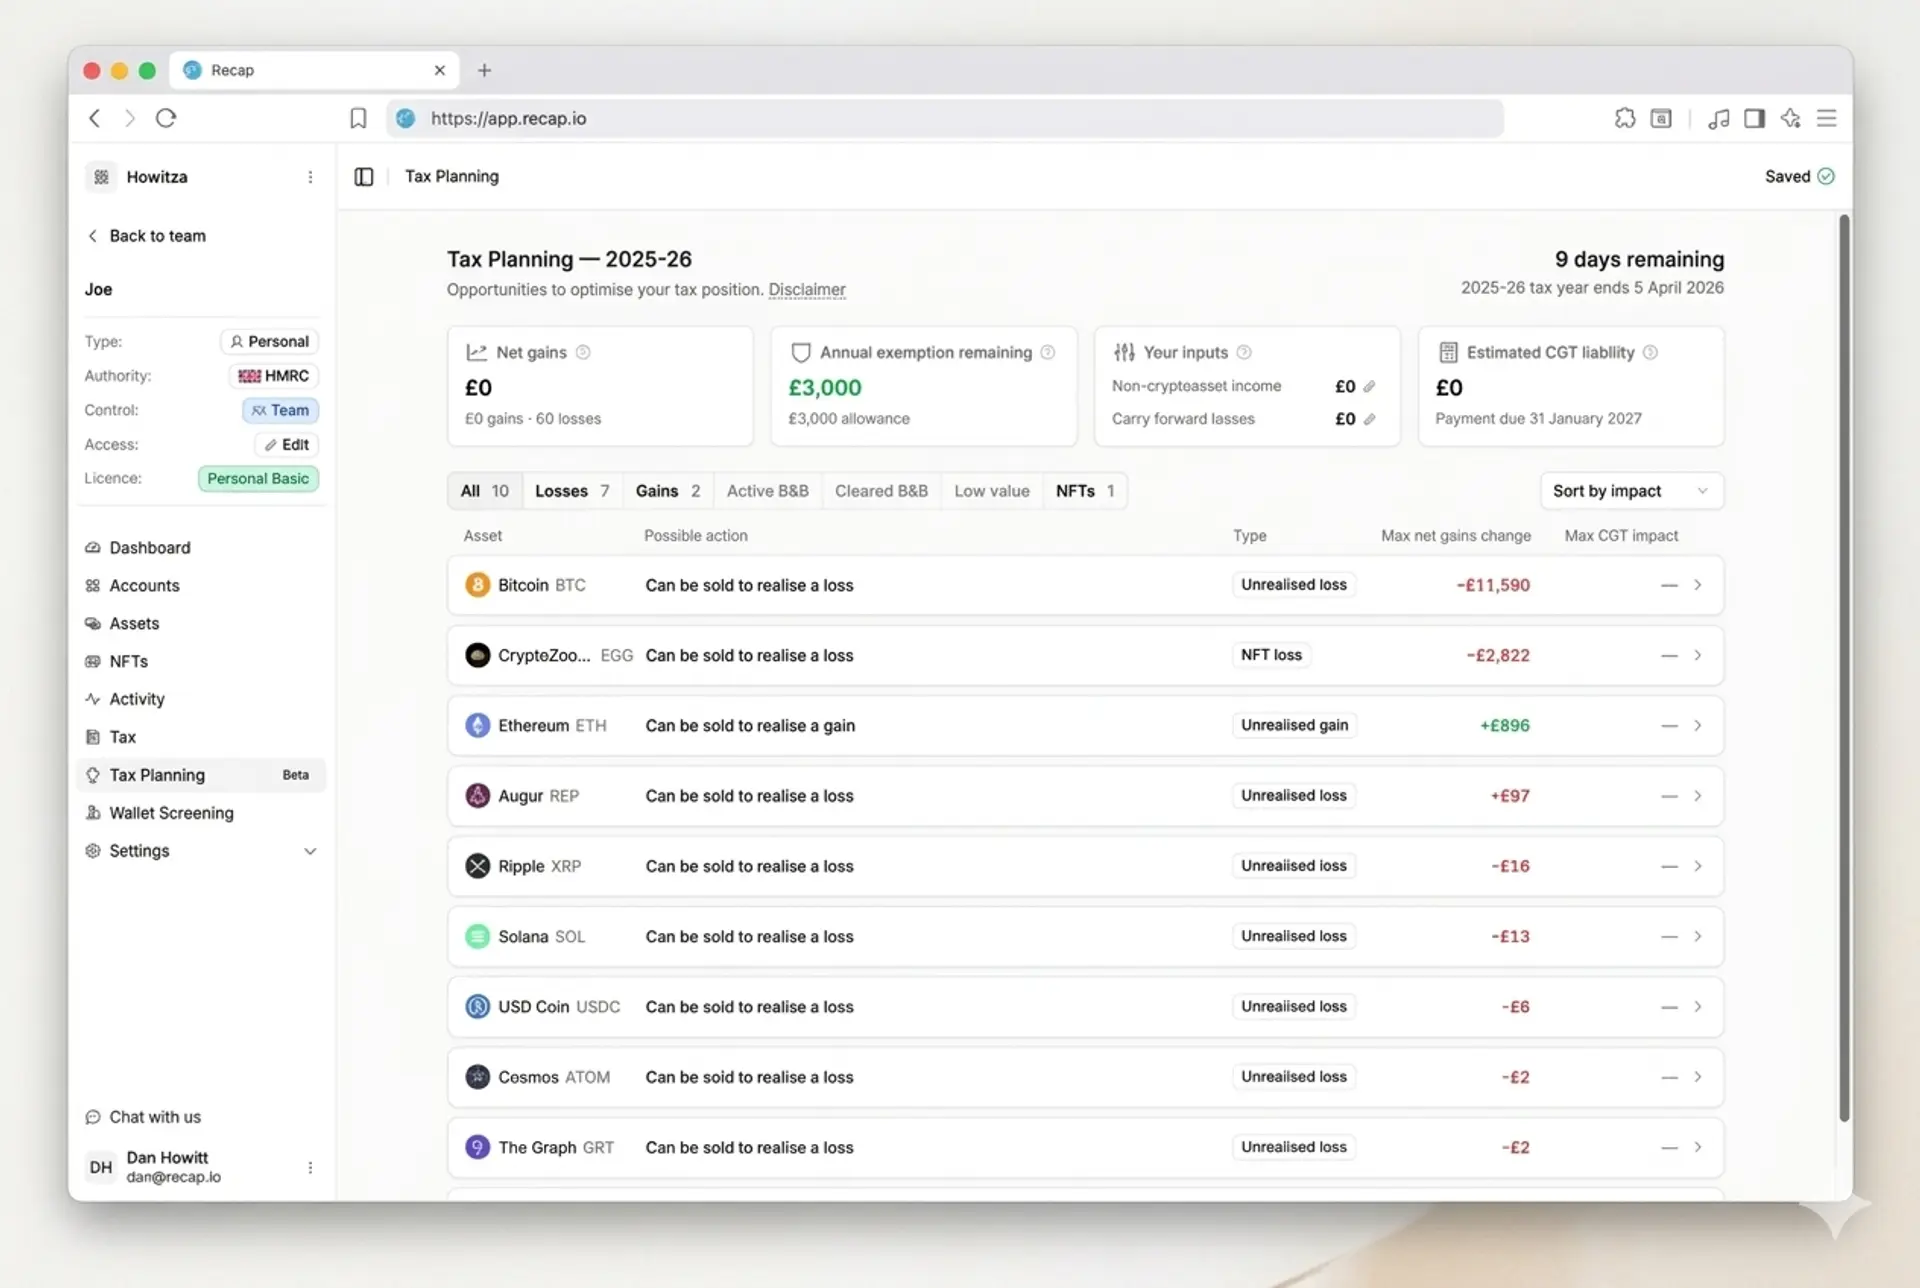Toggle the browser side panel icon
This screenshot has height=1288, width=1920.
[1754, 118]
